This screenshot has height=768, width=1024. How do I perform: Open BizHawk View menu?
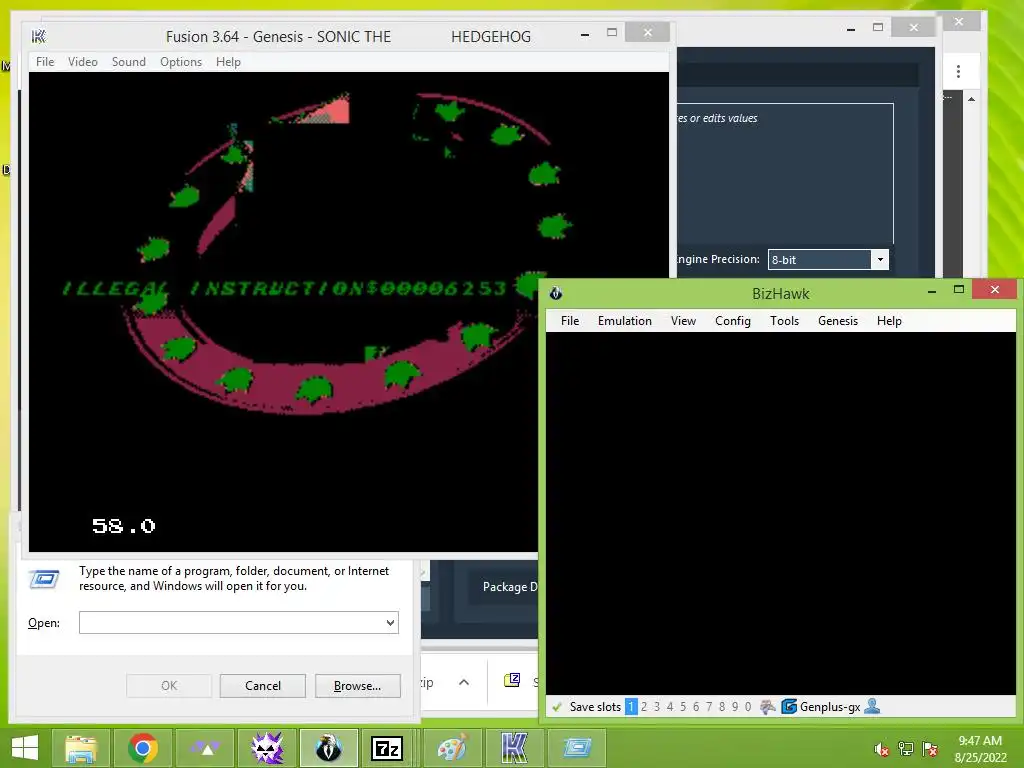[x=684, y=321]
